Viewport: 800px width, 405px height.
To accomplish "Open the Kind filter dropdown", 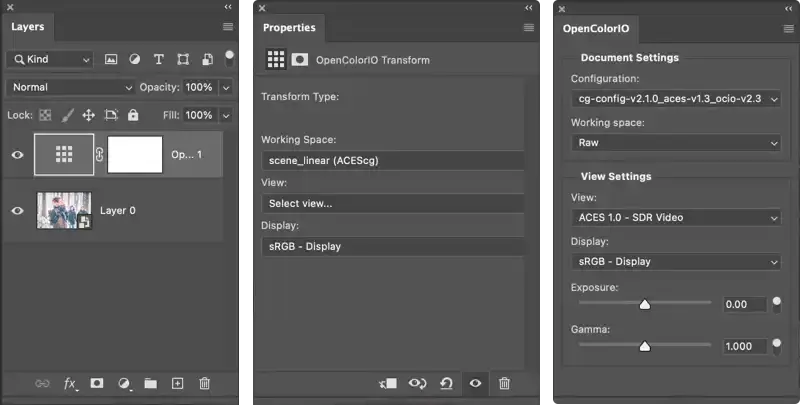I will click(x=50, y=60).
